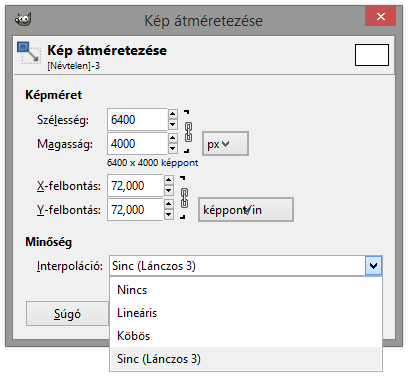Toggle the X-Y resolution chain link
Viewport: 408px width, 377px height.
(184, 198)
